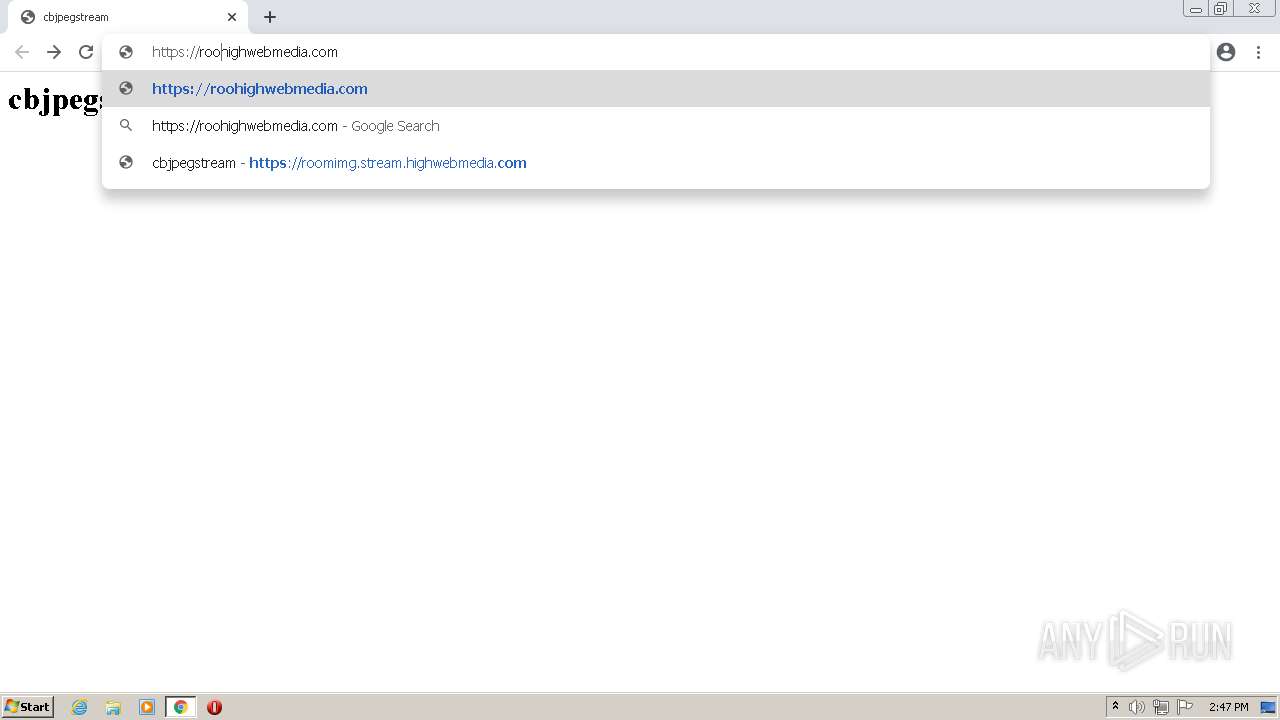Click the Show desktop tray icon
This screenshot has height=720, width=1280.
point(1268,707)
